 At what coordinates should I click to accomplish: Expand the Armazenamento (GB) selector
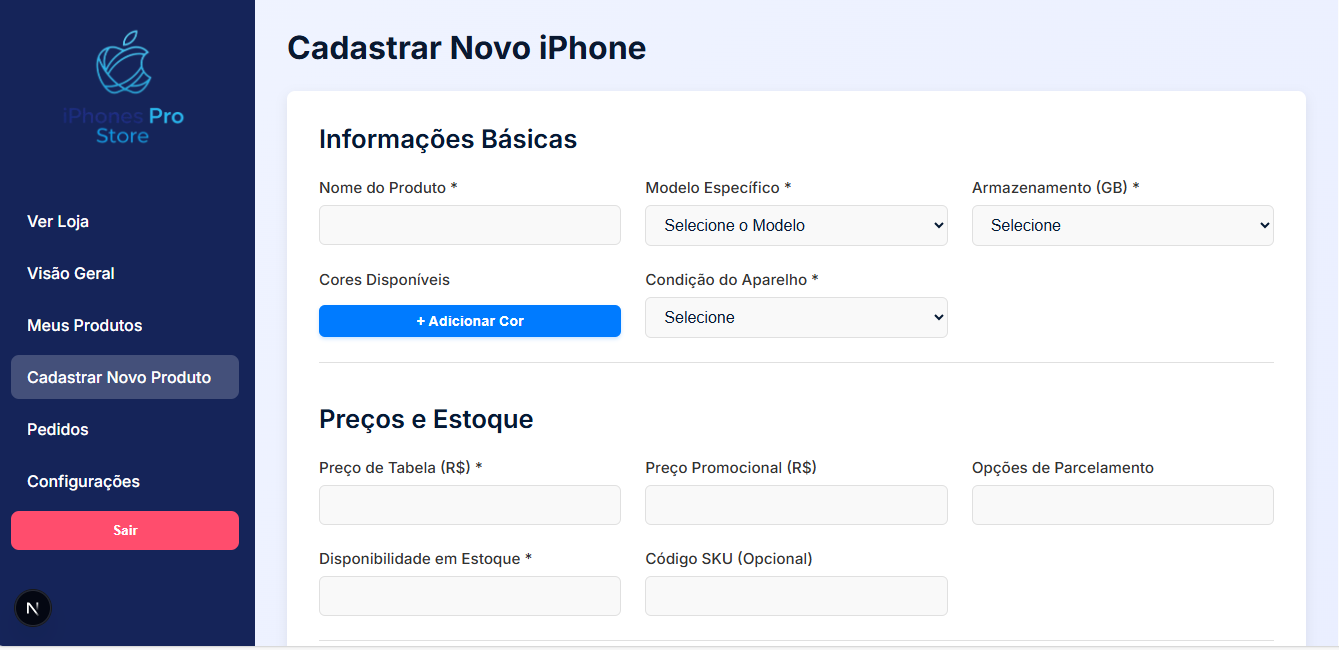click(x=1122, y=225)
